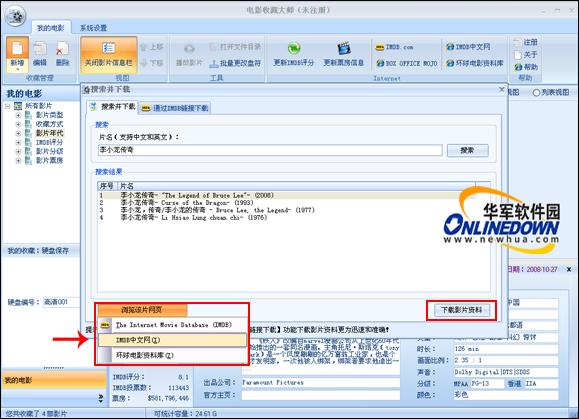Click the 播放影片 play movie icon
This screenshot has height=419, width=579.
click(189, 55)
